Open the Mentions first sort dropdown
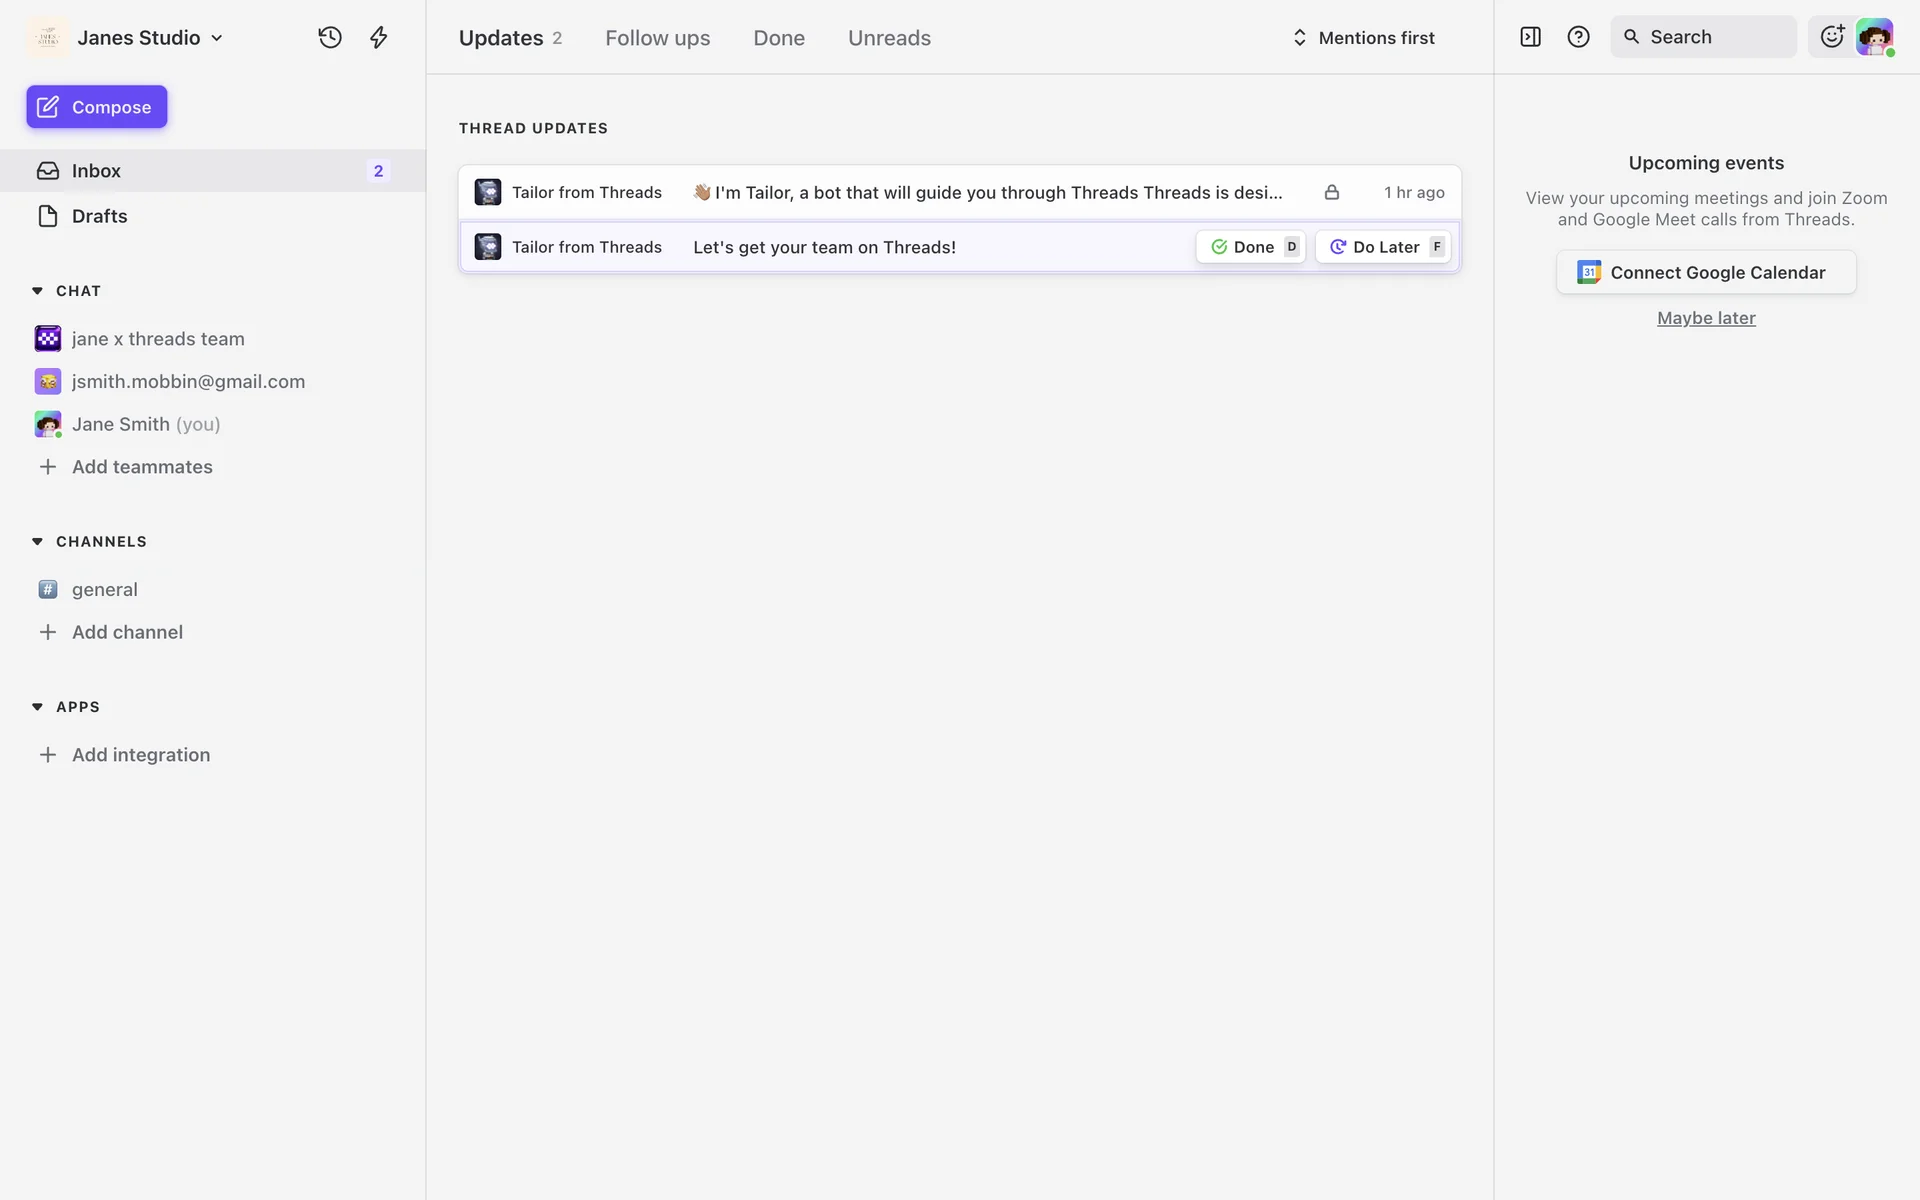 (1364, 38)
